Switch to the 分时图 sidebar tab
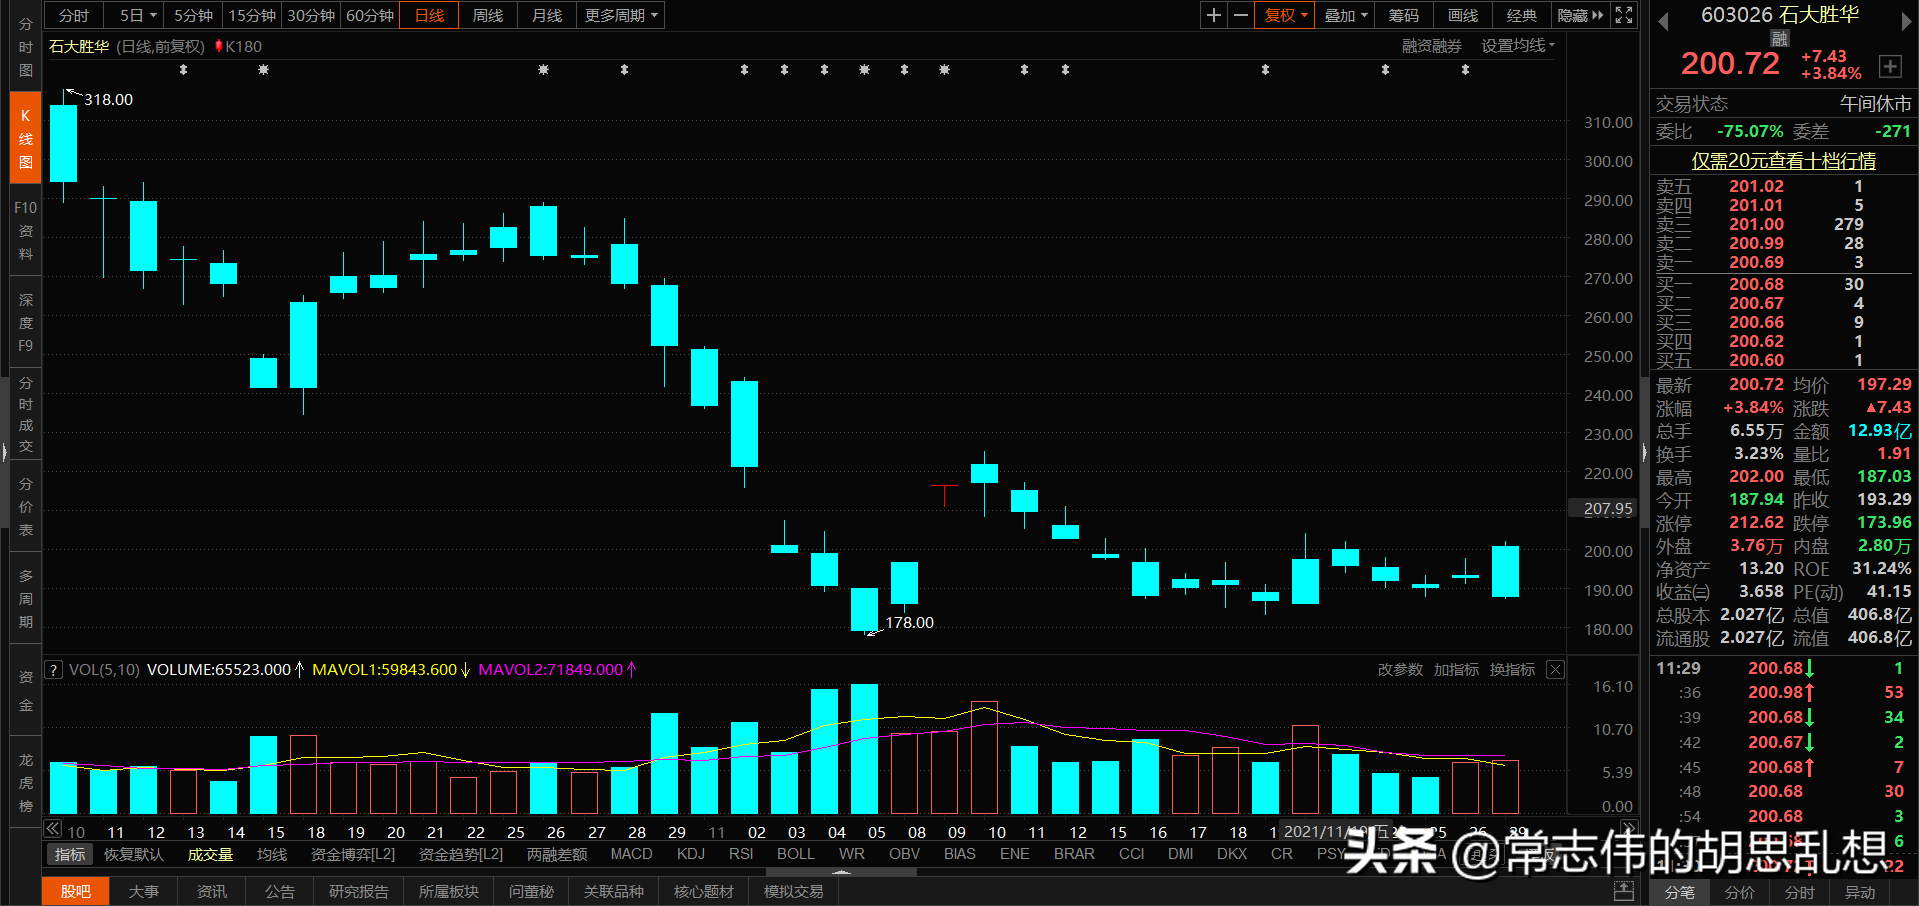Image resolution: width=1919 pixels, height=906 pixels. pos(25,45)
